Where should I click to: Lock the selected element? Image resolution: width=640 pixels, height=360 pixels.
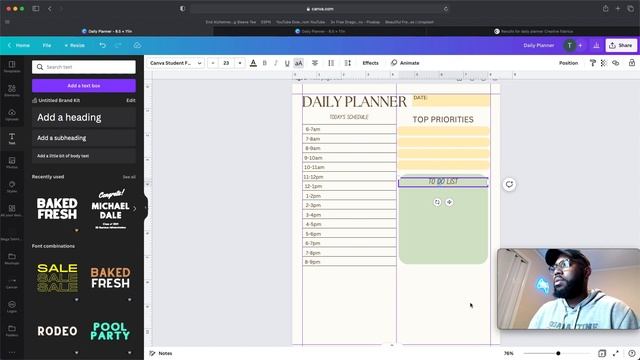(632, 63)
